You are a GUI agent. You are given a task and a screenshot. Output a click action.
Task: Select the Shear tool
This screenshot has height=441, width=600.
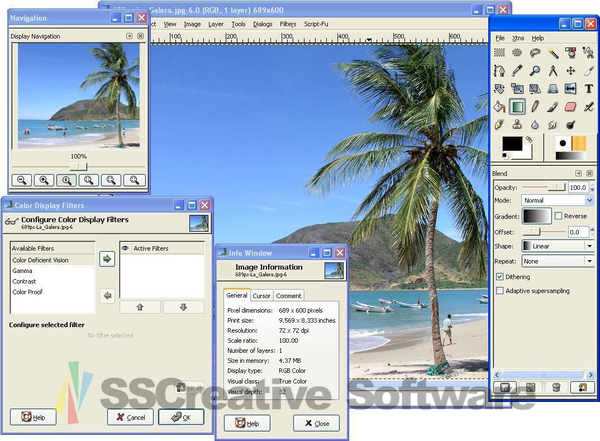pos(535,89)
